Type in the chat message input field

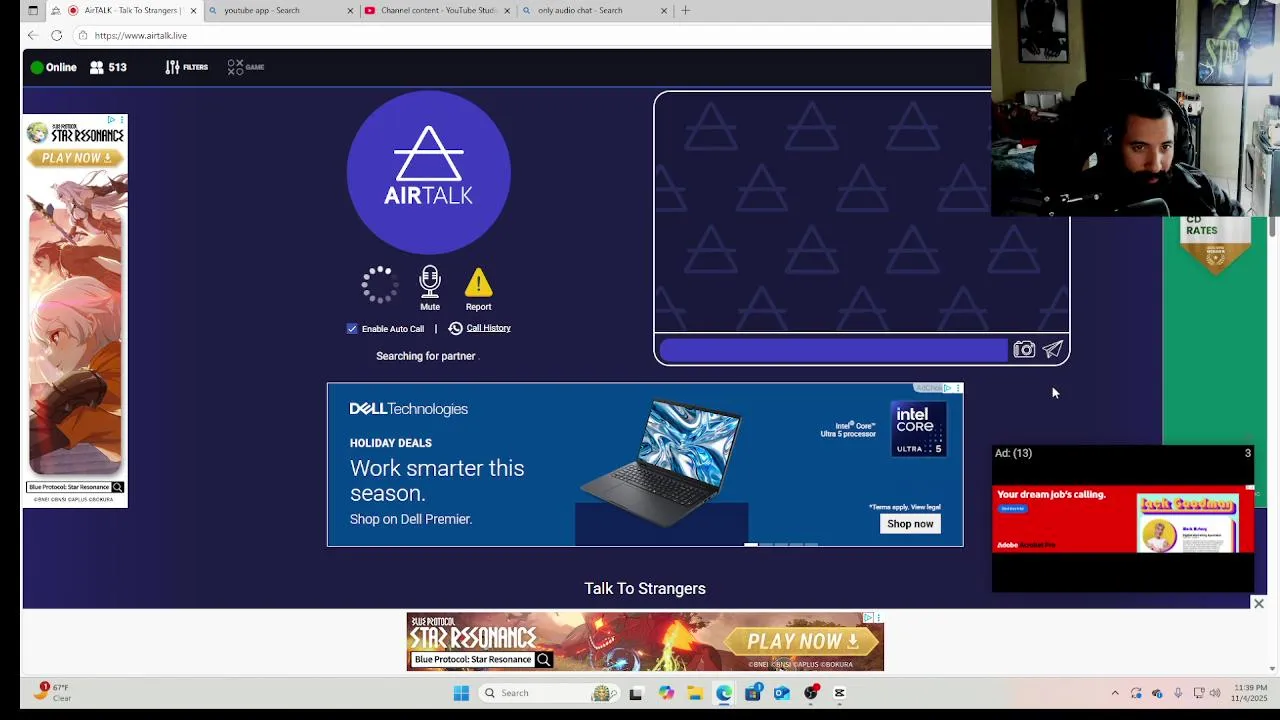click(x=833, y=349)
